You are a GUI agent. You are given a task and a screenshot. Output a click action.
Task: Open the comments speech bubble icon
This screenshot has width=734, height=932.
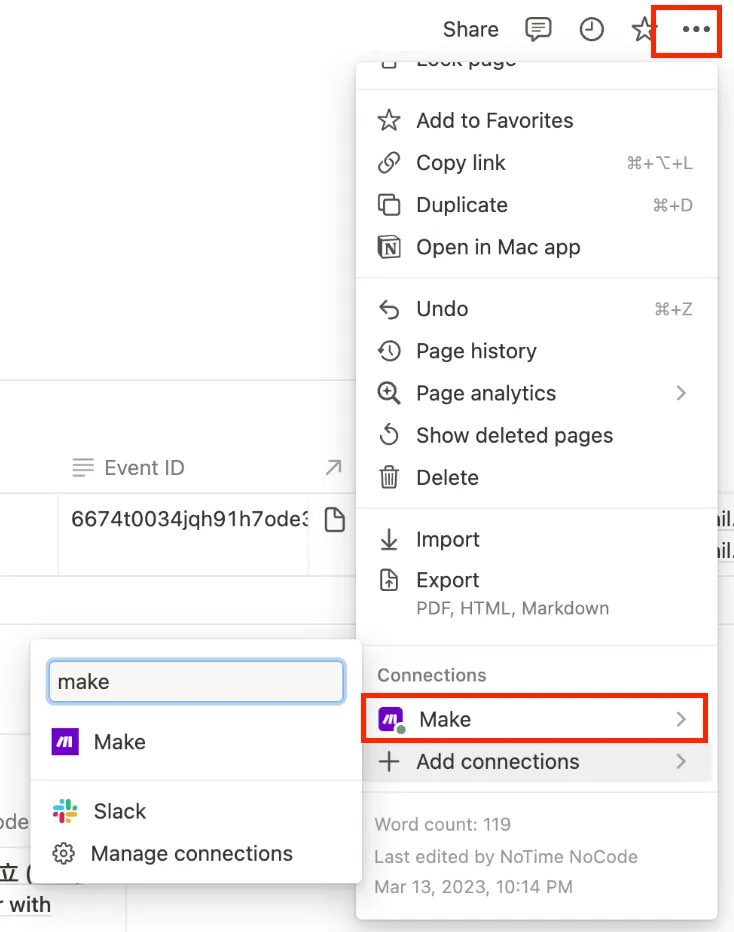[538, 30]
